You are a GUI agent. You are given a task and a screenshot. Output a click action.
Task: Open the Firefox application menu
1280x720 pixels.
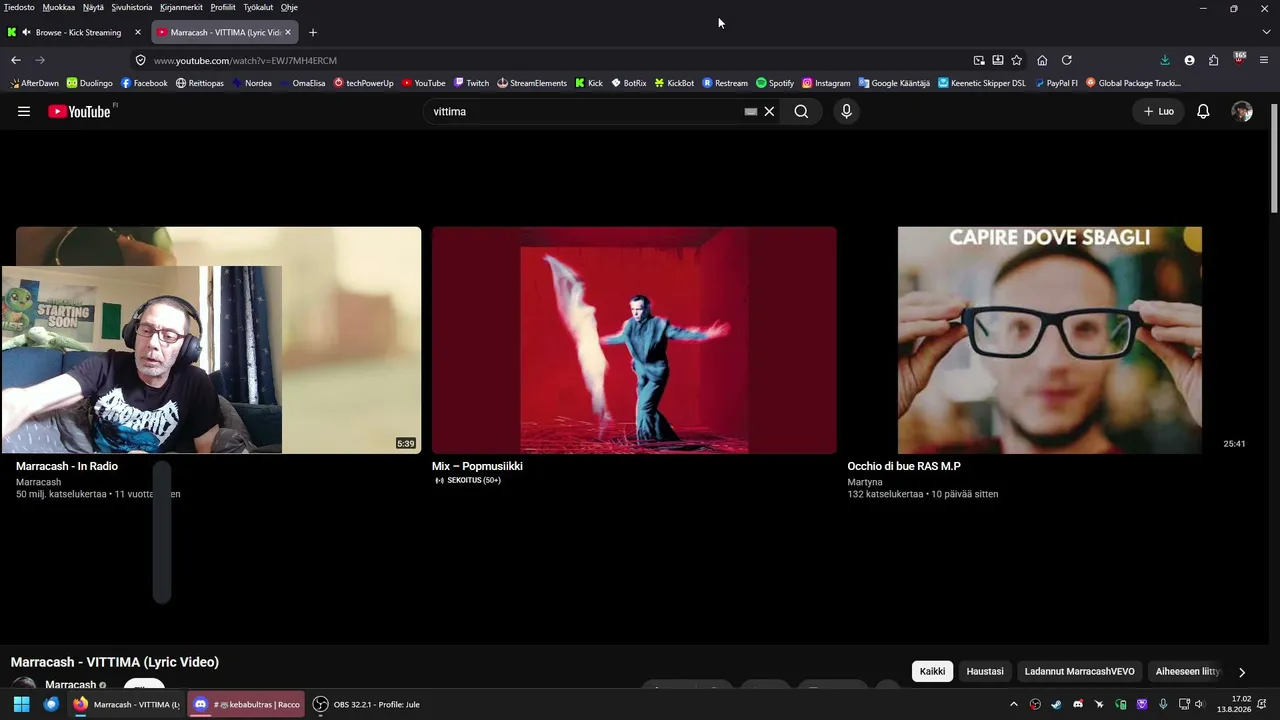click(1264, 60)
